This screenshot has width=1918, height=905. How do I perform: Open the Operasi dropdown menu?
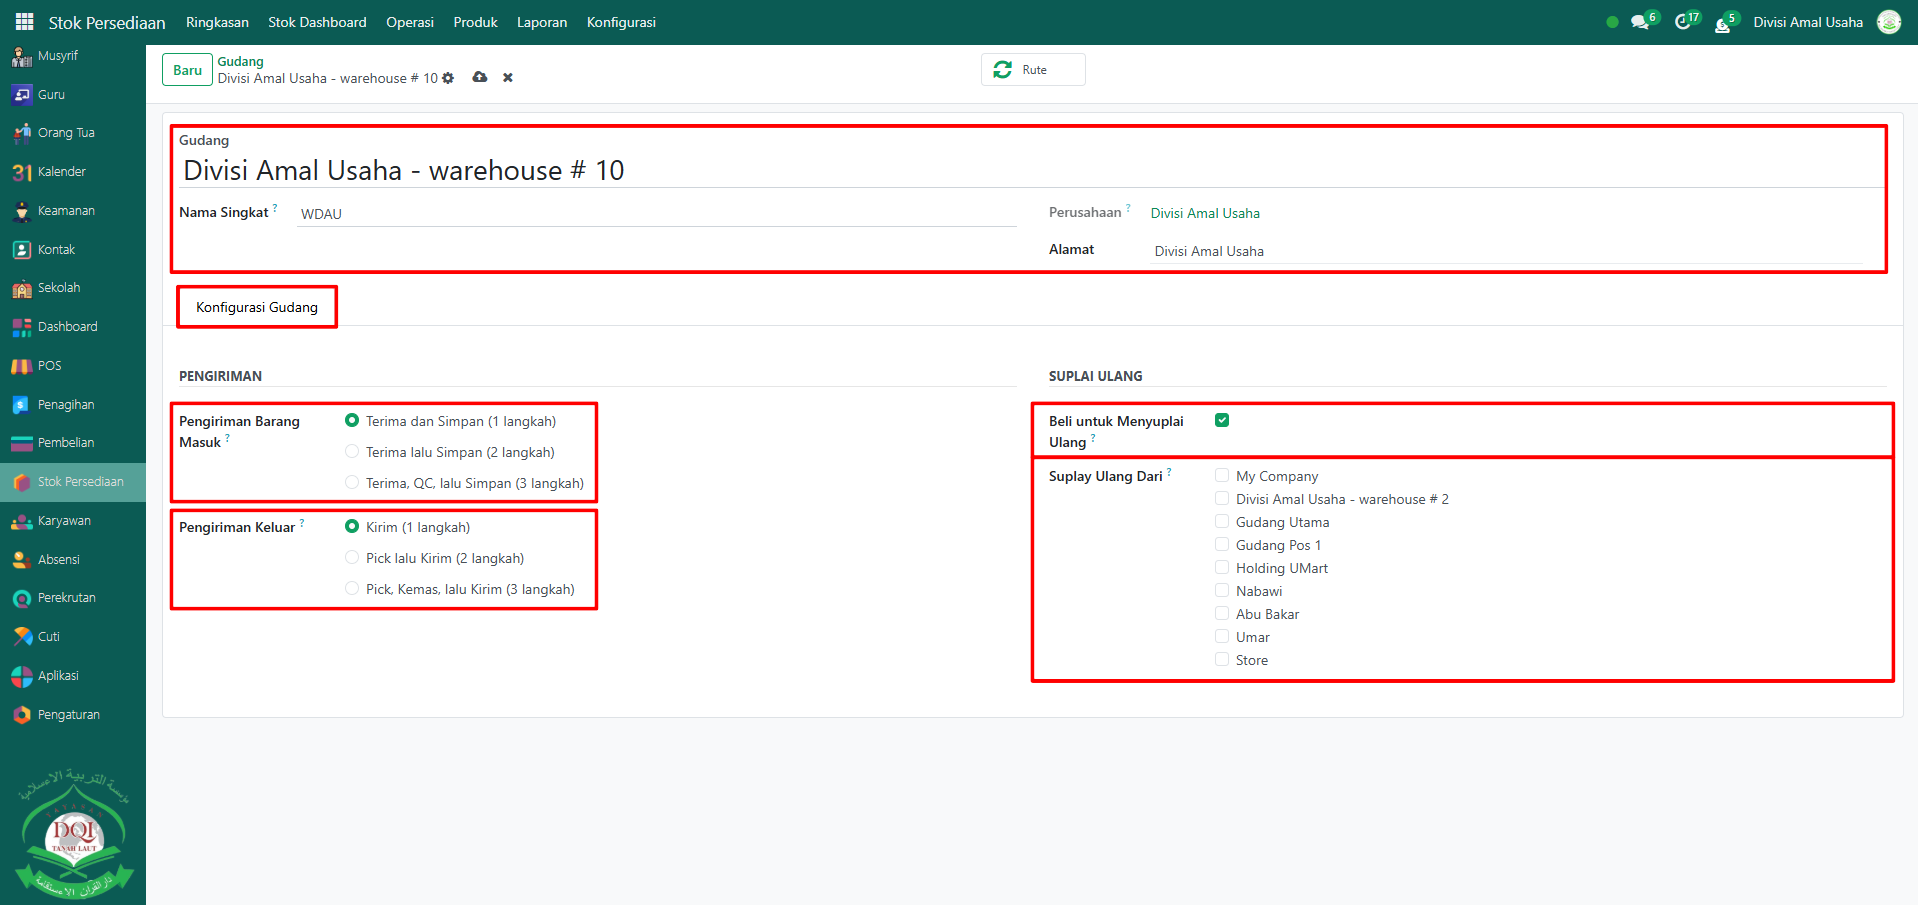(410, 22)
